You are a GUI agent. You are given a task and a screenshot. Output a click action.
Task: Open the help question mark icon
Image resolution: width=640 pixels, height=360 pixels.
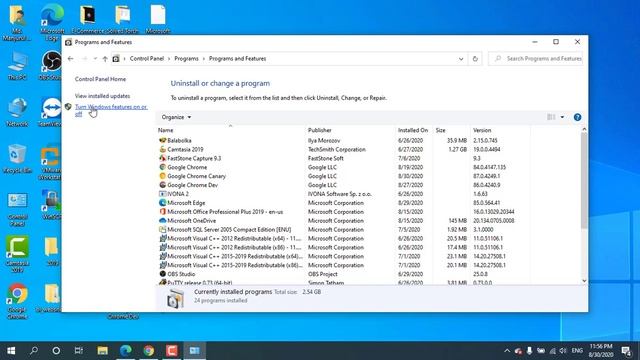(x=577, y=117)
